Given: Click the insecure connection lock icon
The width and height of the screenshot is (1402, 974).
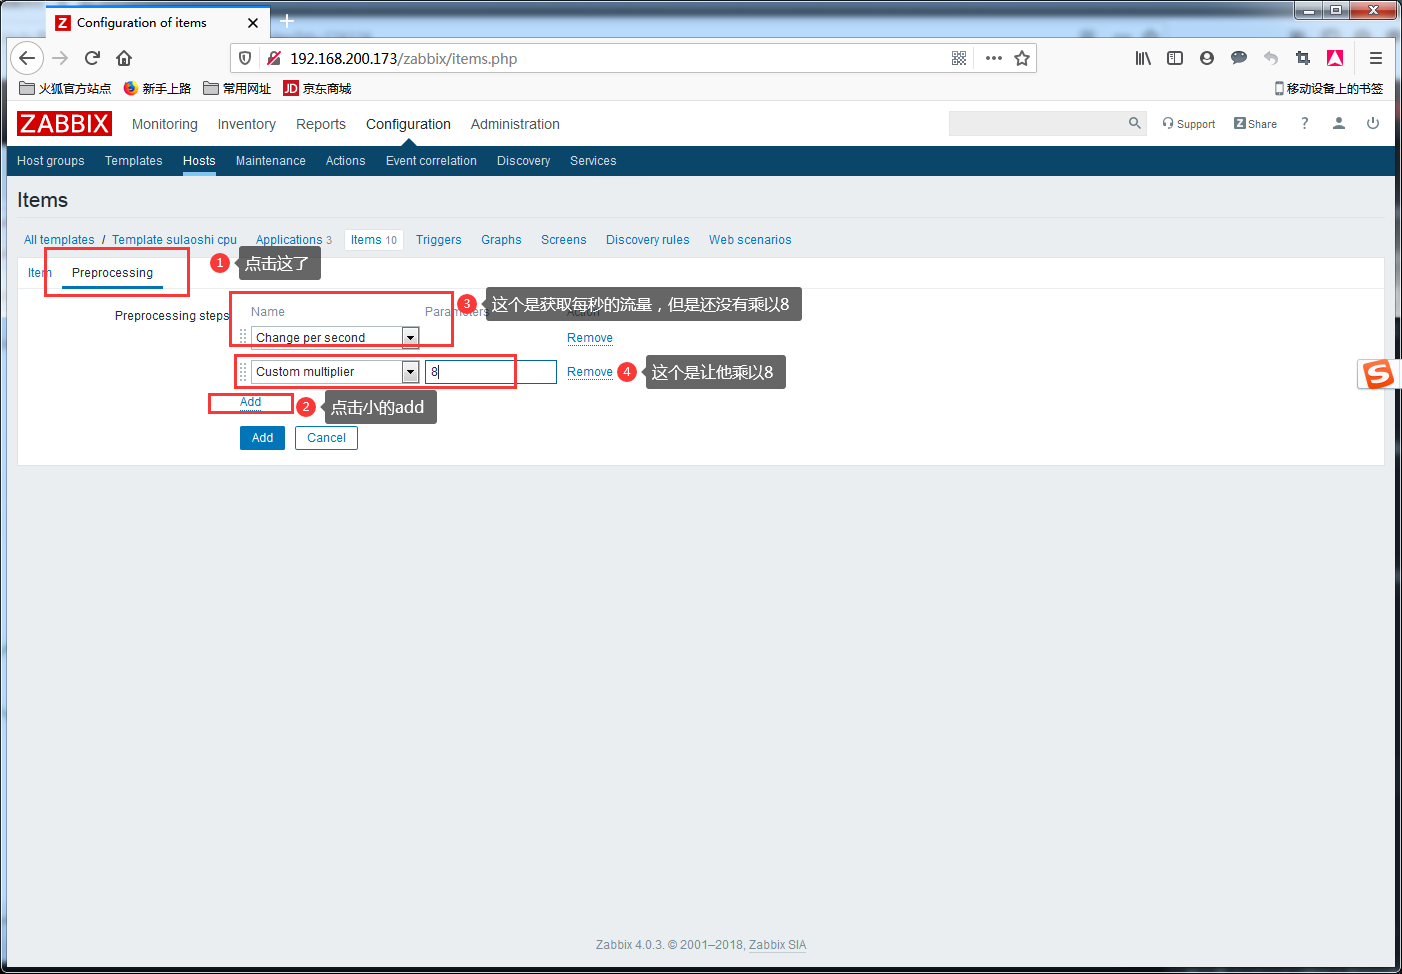Looking at the screenshot, I should click(x=273, y=58).
